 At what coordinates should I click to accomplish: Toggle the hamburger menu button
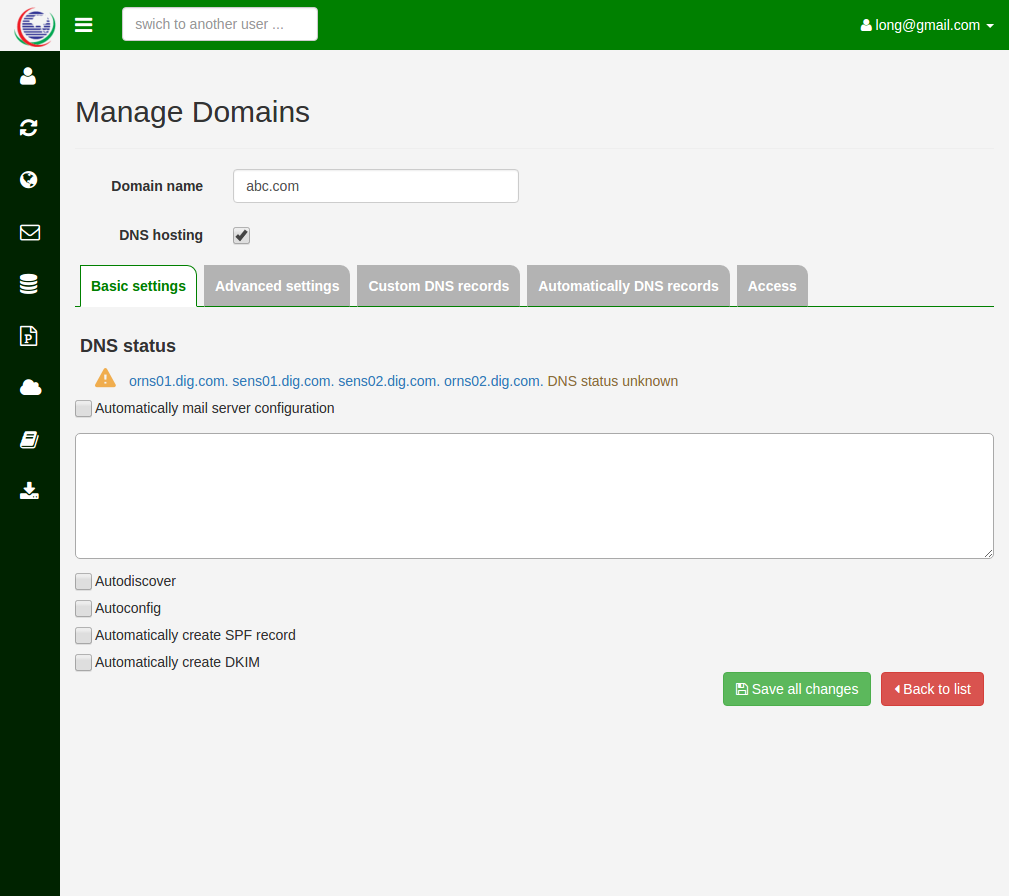(x=84, y=25)
